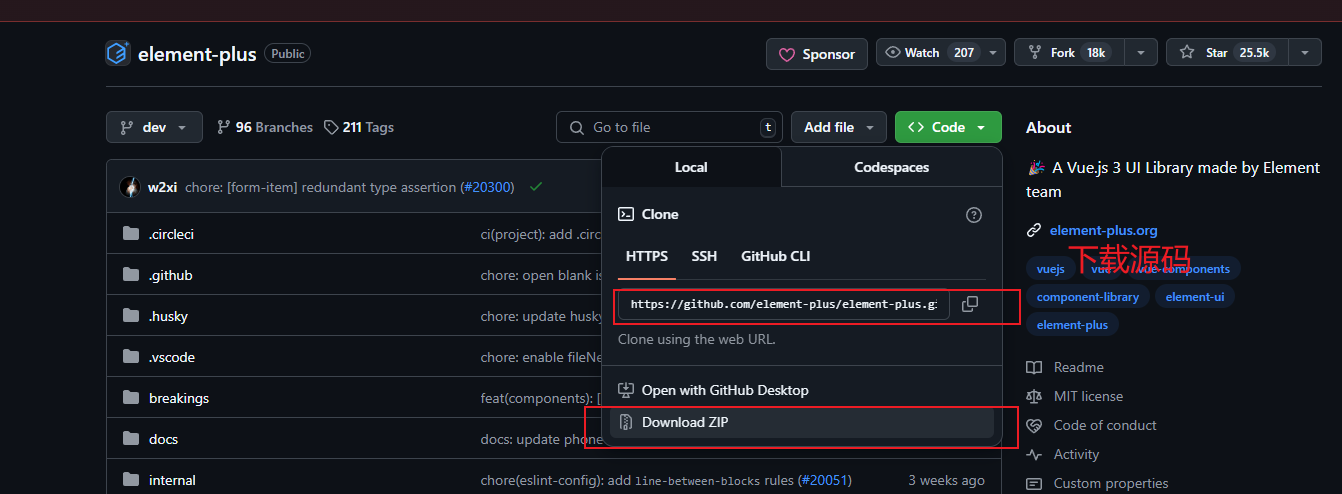Expand the dev branch selector dropdown
This screenshot has height=494, width=1342.
click(x=154, y=127)
